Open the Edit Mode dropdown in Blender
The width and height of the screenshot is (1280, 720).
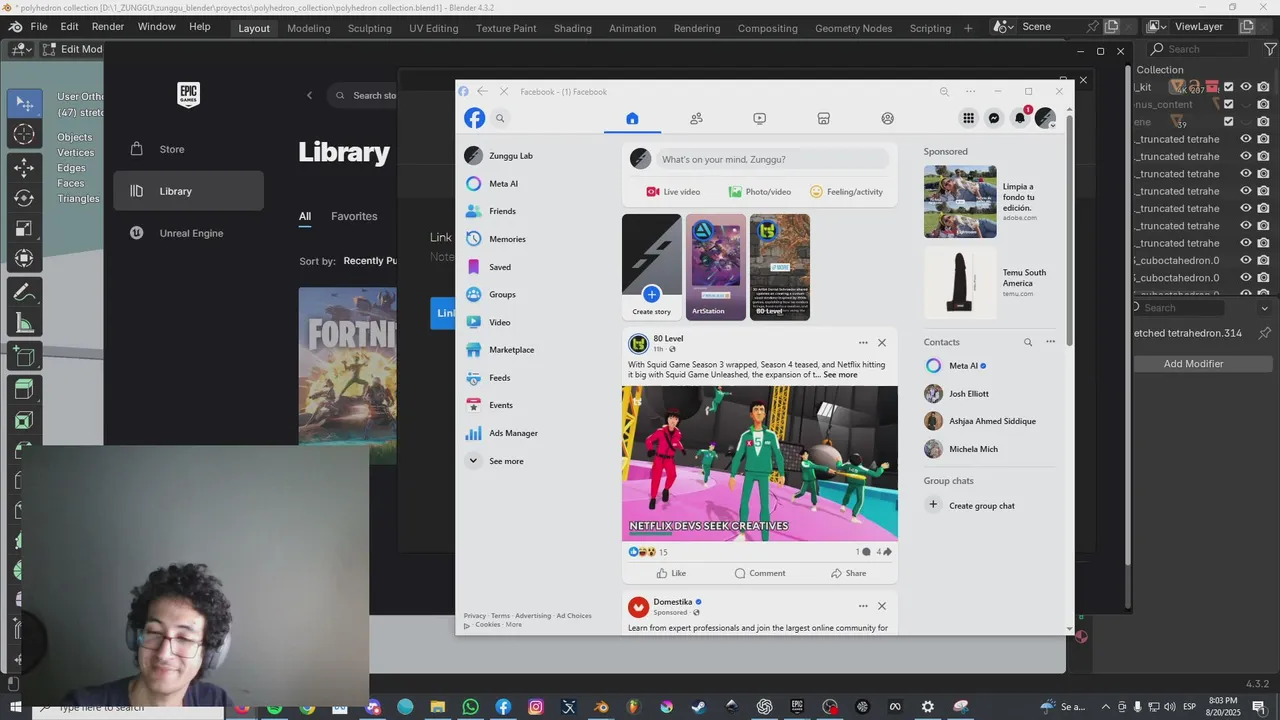click(x=72, y=49)
